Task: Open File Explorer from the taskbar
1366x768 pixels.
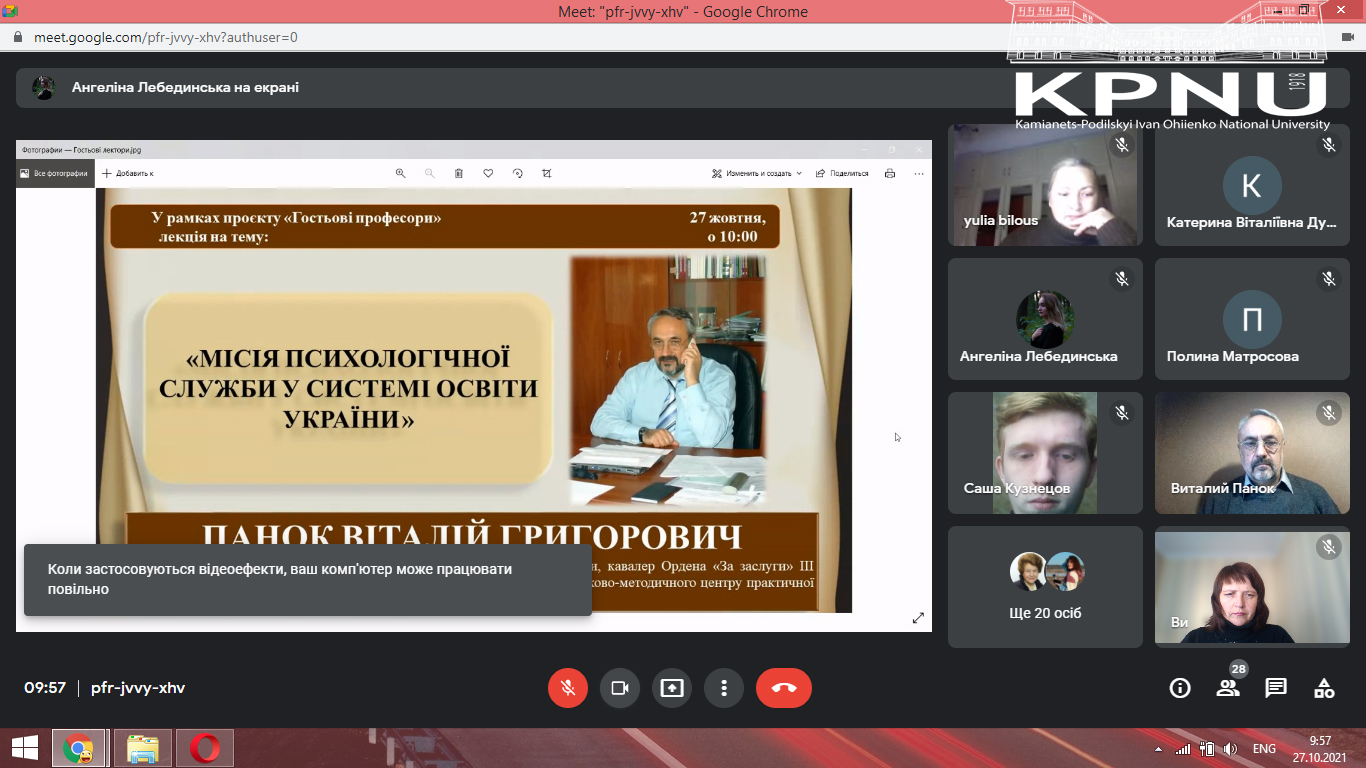Action: coord(143,748)
